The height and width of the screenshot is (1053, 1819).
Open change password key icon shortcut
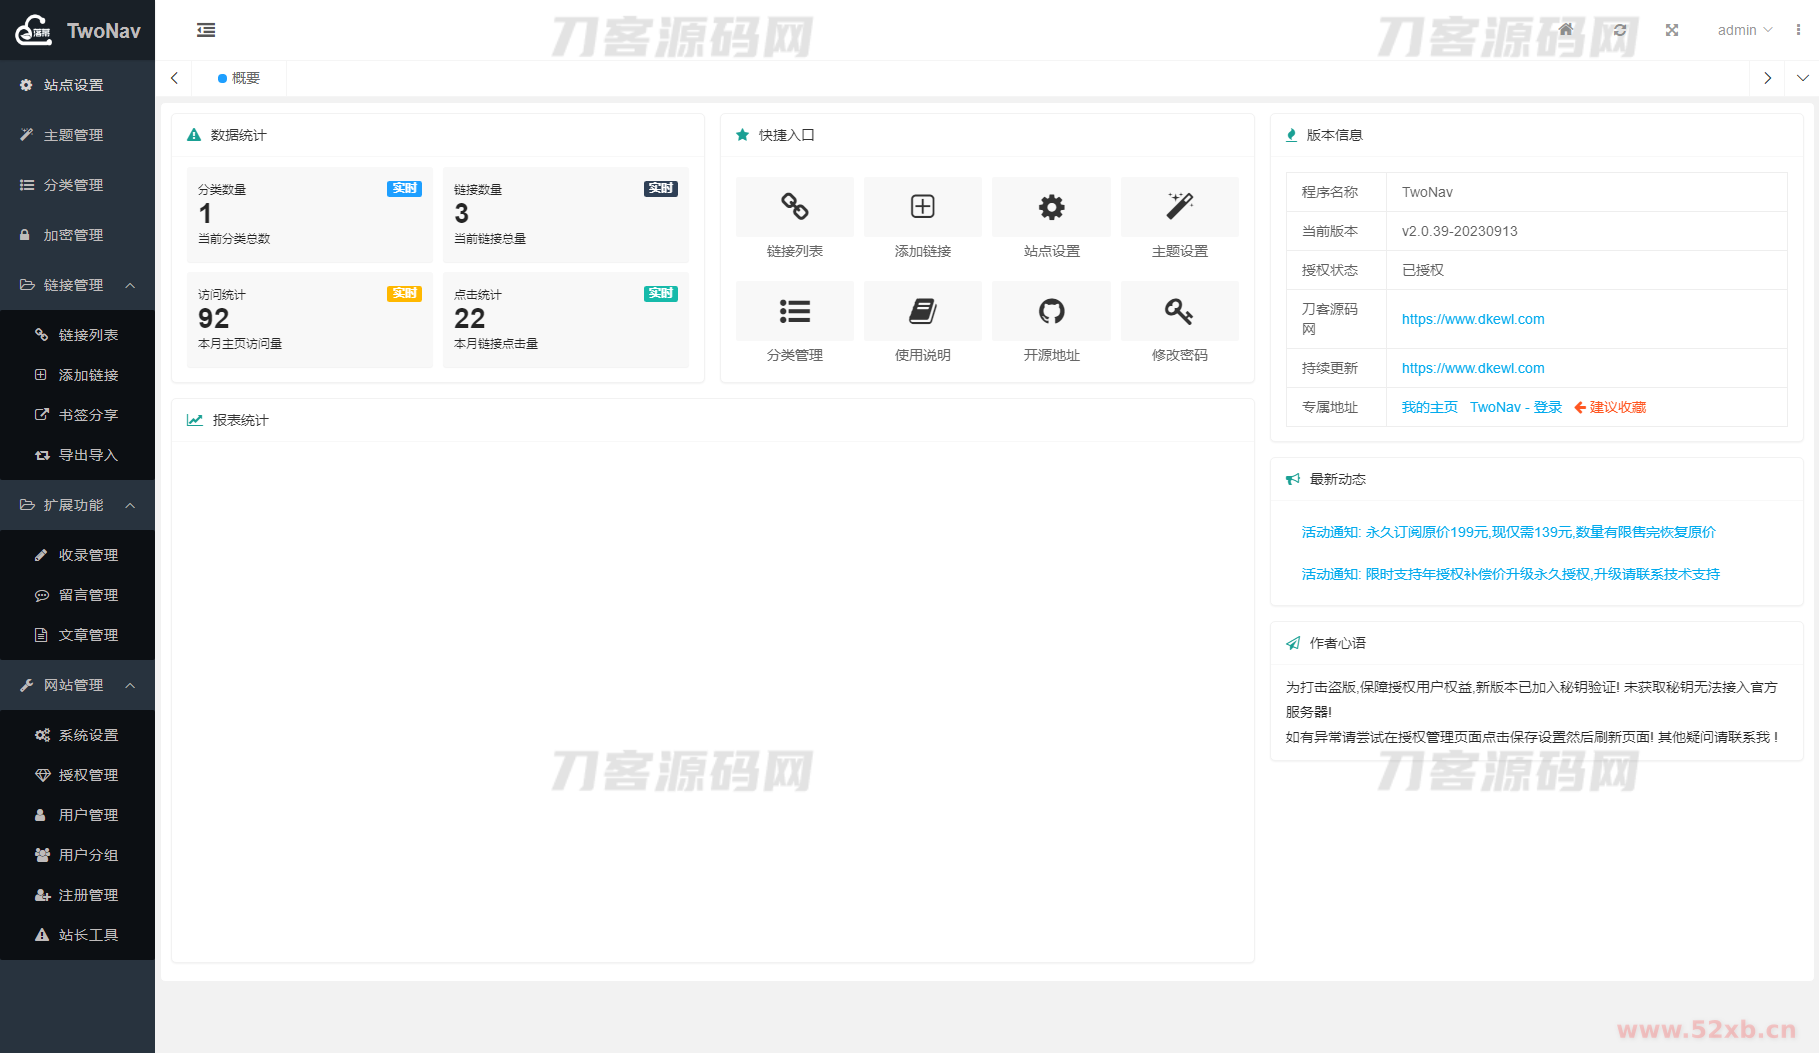click(1179, 312)
